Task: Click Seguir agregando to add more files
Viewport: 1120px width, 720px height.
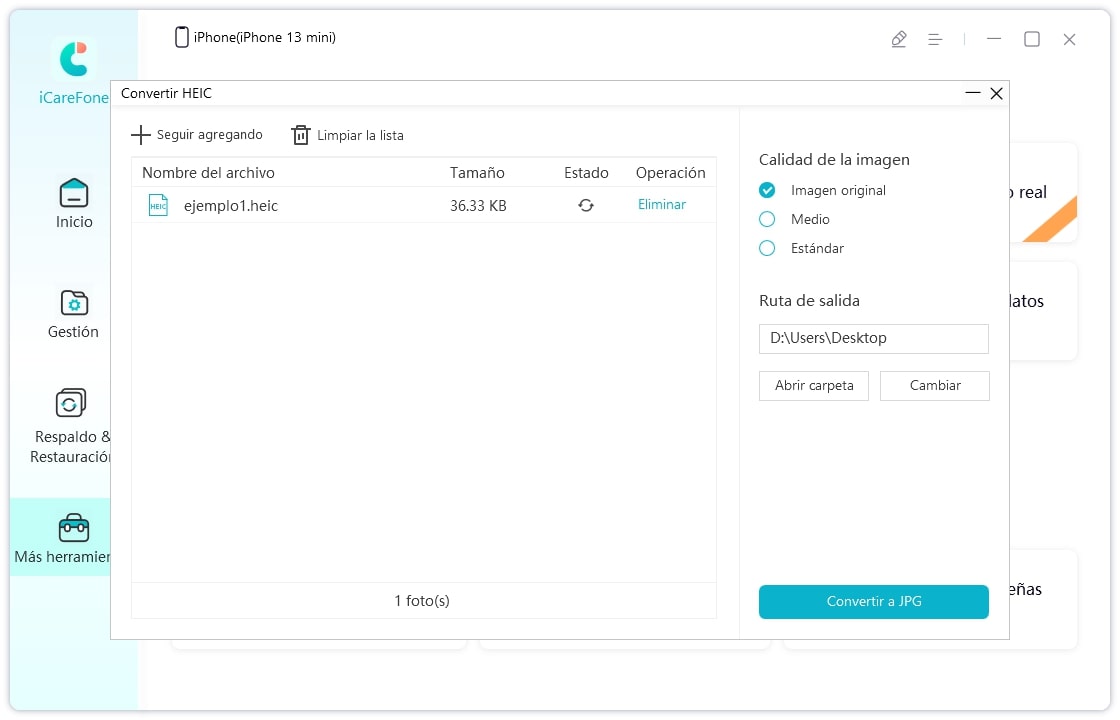Action: click(x=197, y=135)
